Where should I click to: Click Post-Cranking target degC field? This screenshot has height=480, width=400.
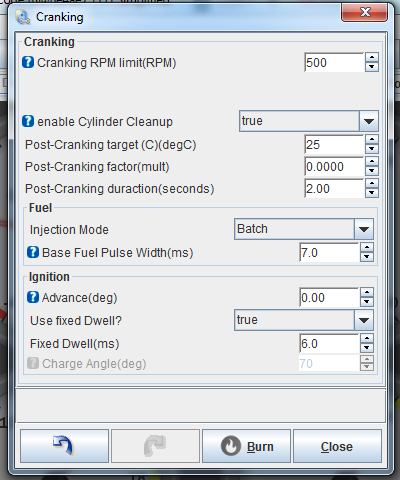click(334, 144)
